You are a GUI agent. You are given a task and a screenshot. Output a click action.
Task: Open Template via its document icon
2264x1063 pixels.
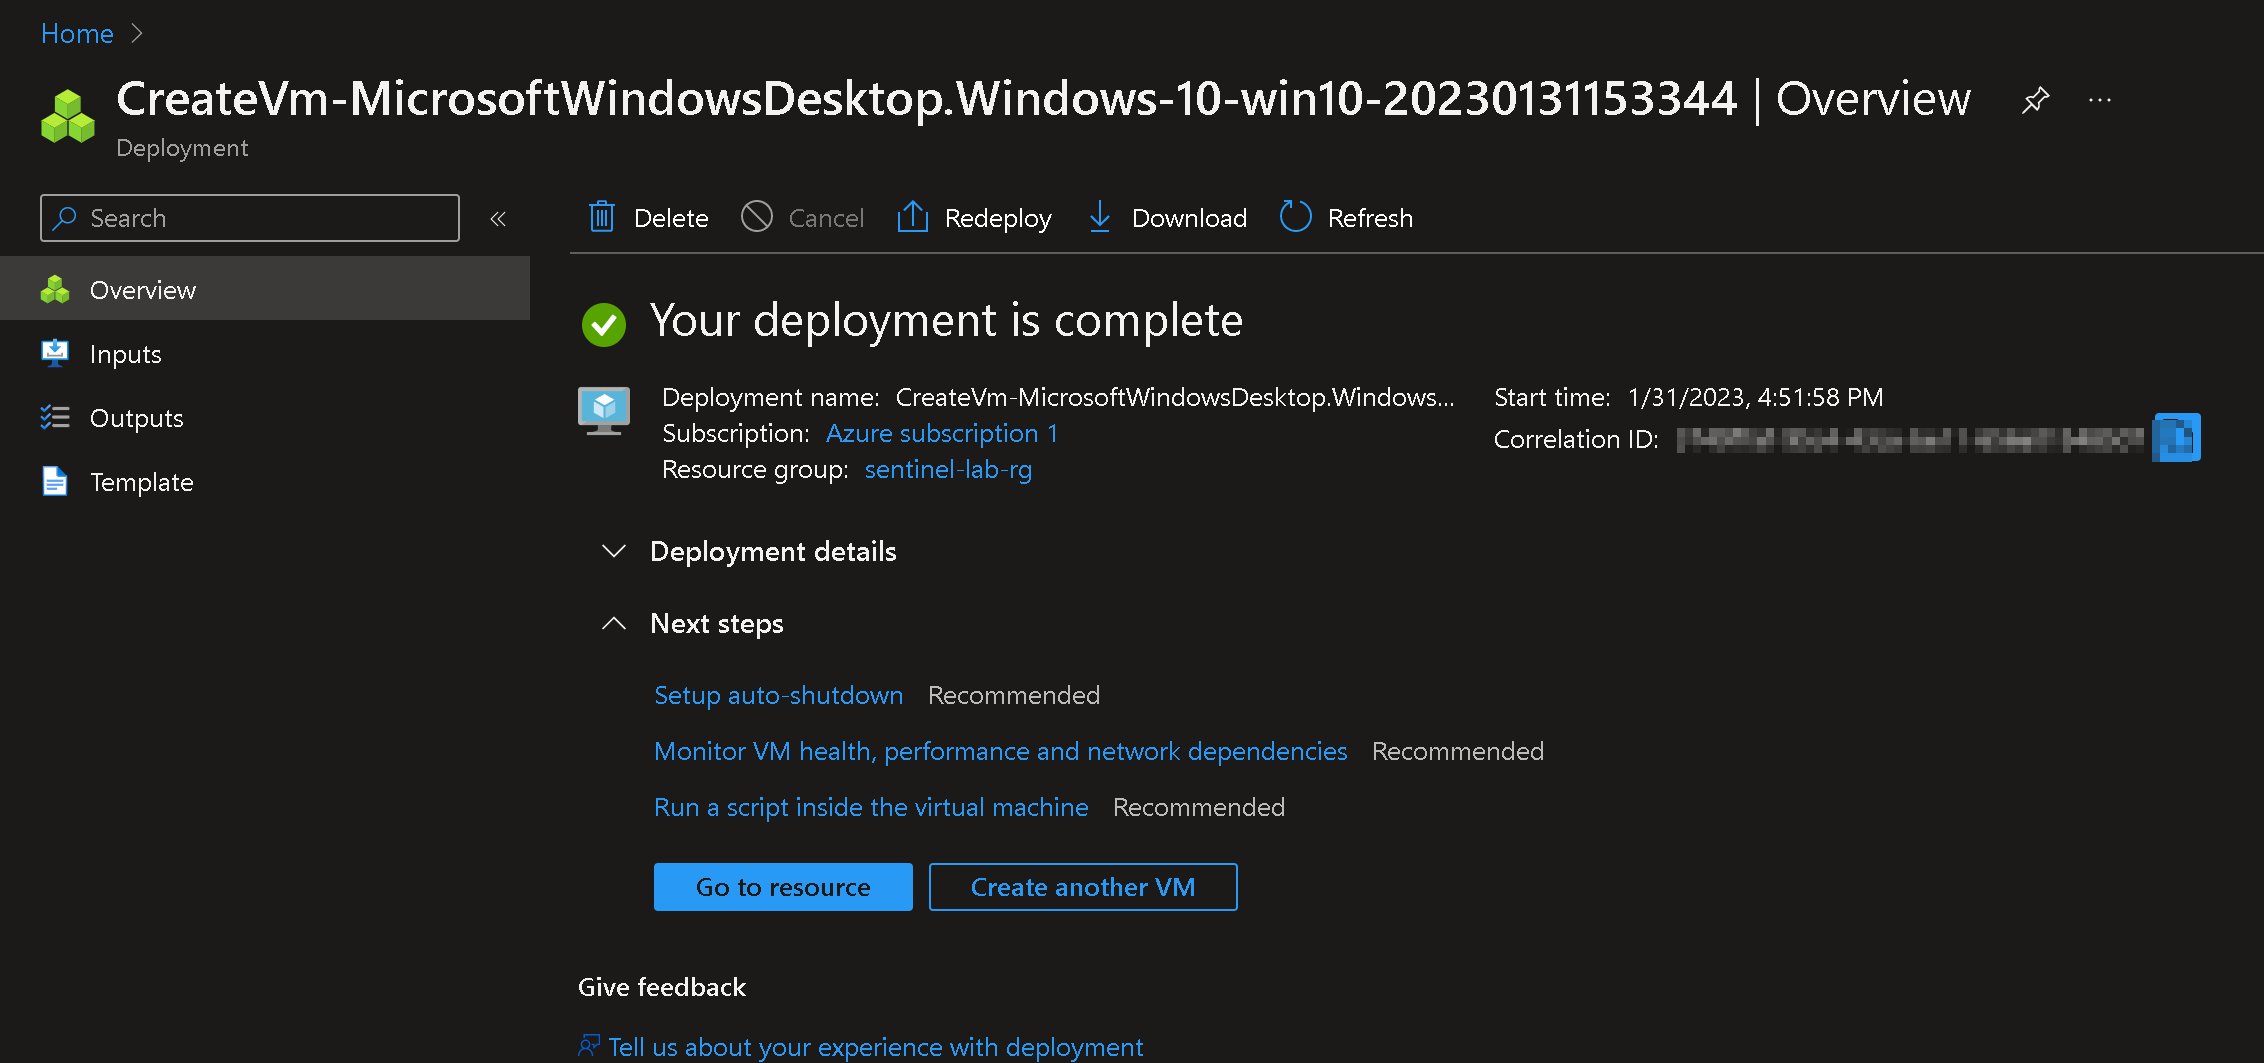click(x=55, y=481)
